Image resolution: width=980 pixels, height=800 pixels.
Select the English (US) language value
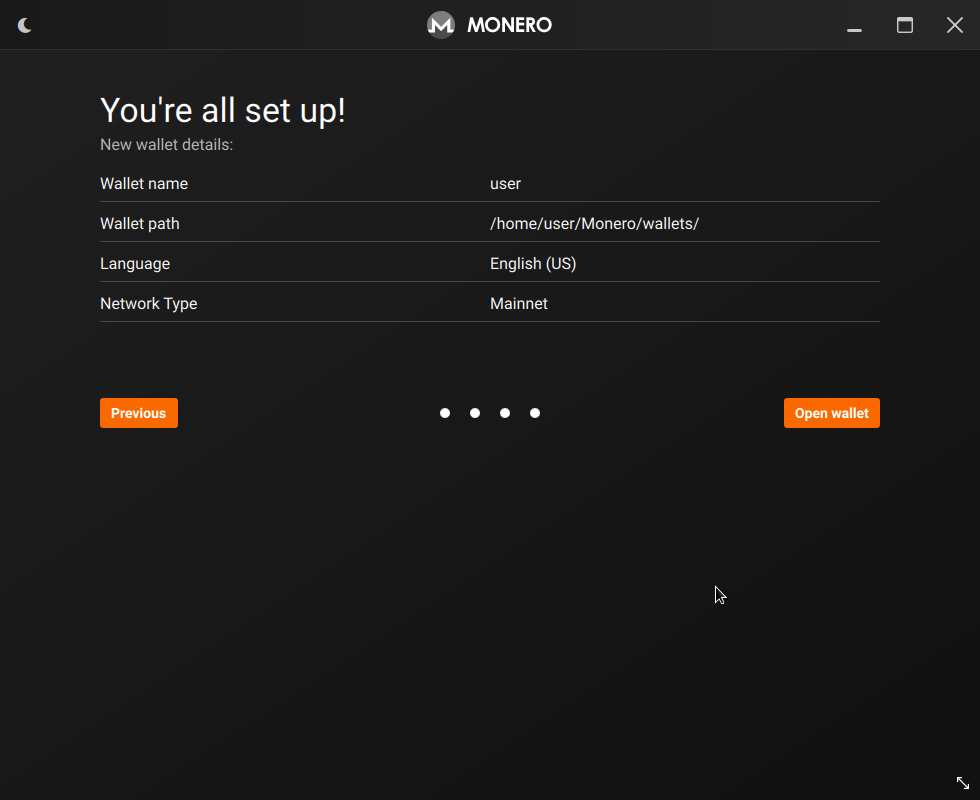(533, 264)
